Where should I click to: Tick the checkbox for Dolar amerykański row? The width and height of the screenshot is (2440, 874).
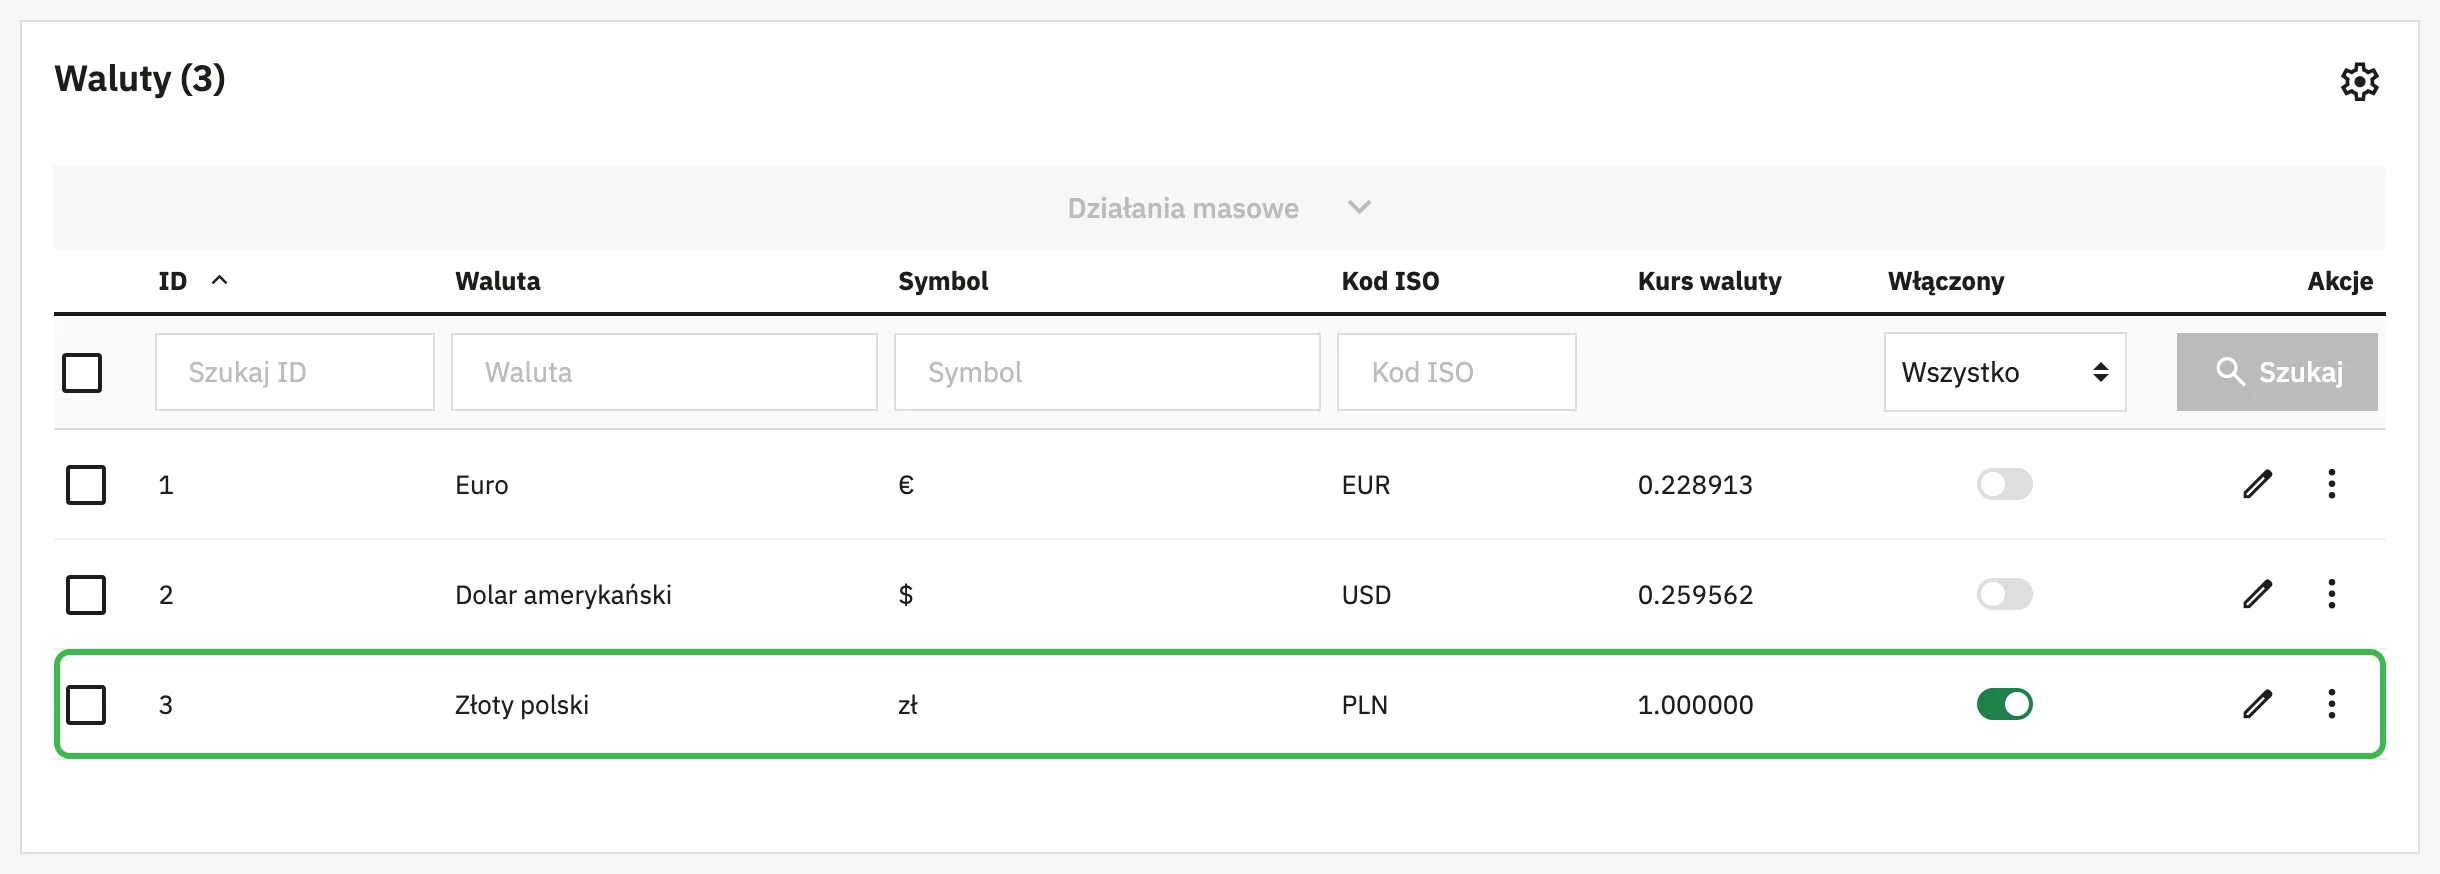86,594
